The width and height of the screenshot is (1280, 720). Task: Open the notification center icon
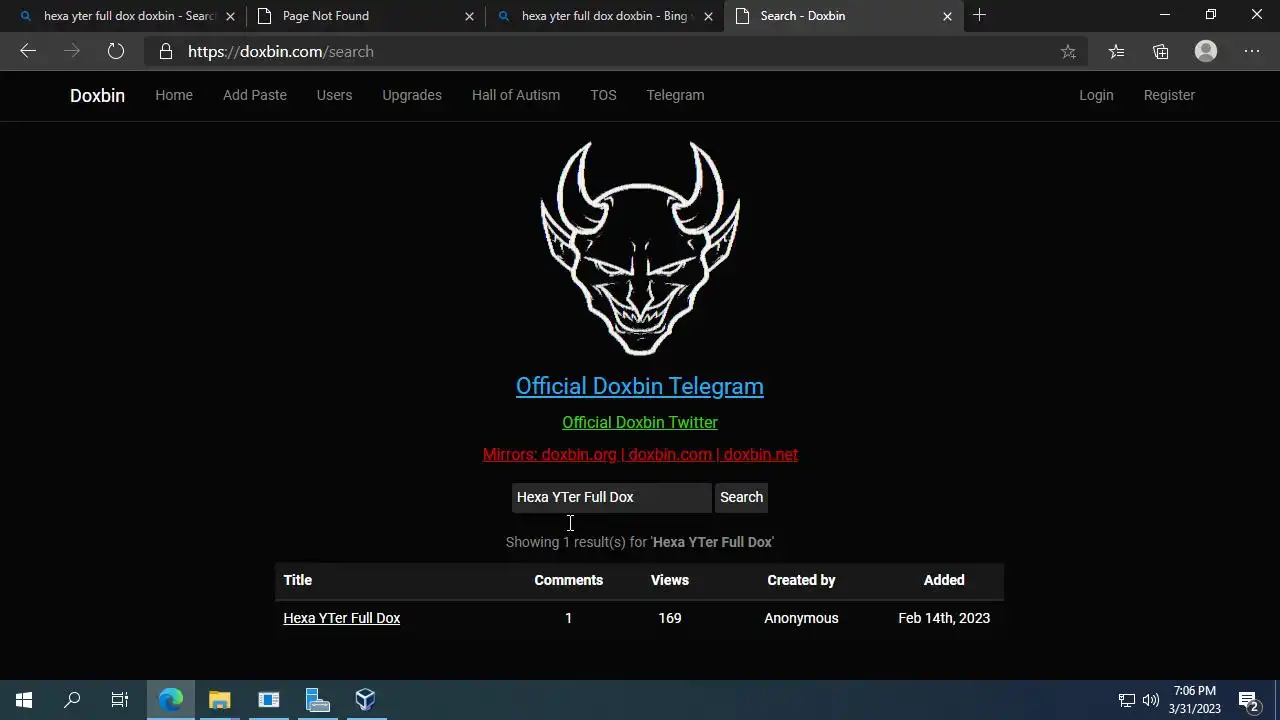[1248, 700]
